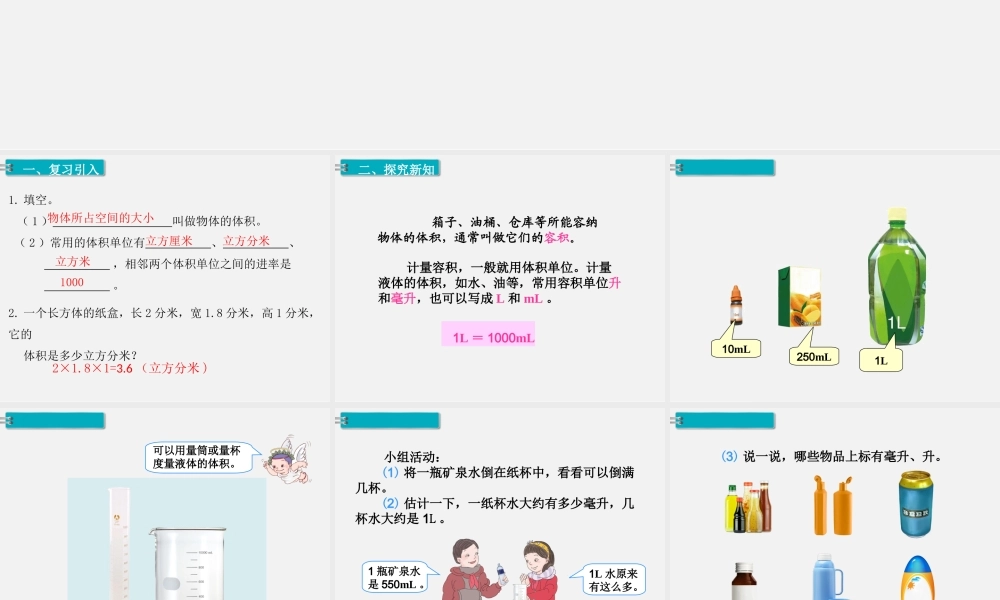Select the group of sauce bottles

[748, 506]
